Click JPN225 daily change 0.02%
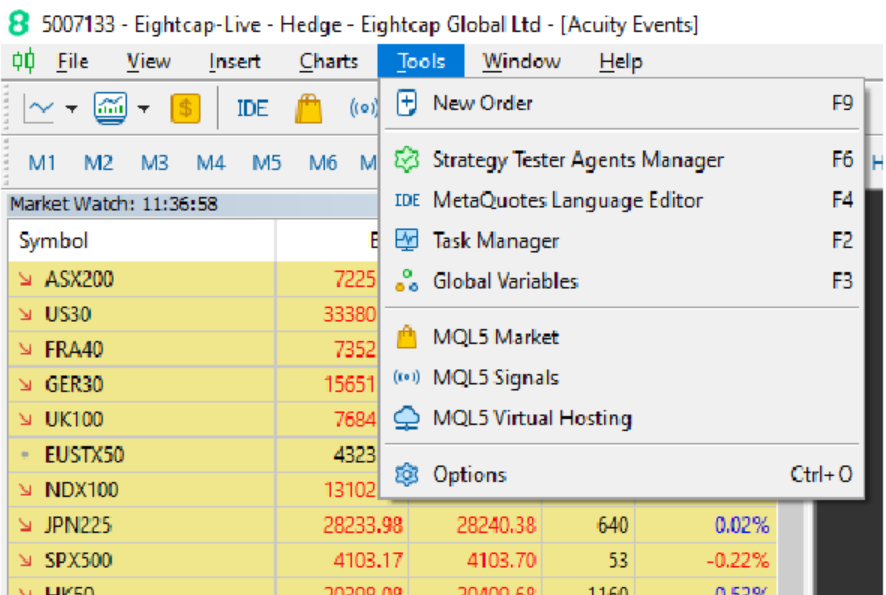Screen dimensions: 886x595 (x=742, y=525)
